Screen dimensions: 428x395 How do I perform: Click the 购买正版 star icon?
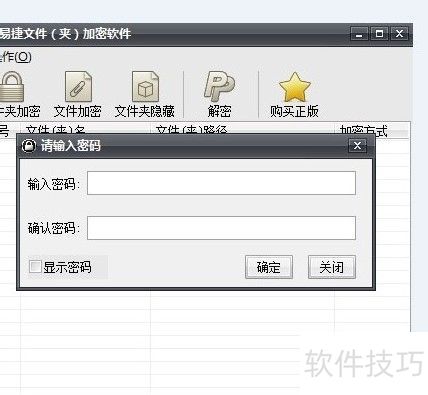(x=295, y=87)
